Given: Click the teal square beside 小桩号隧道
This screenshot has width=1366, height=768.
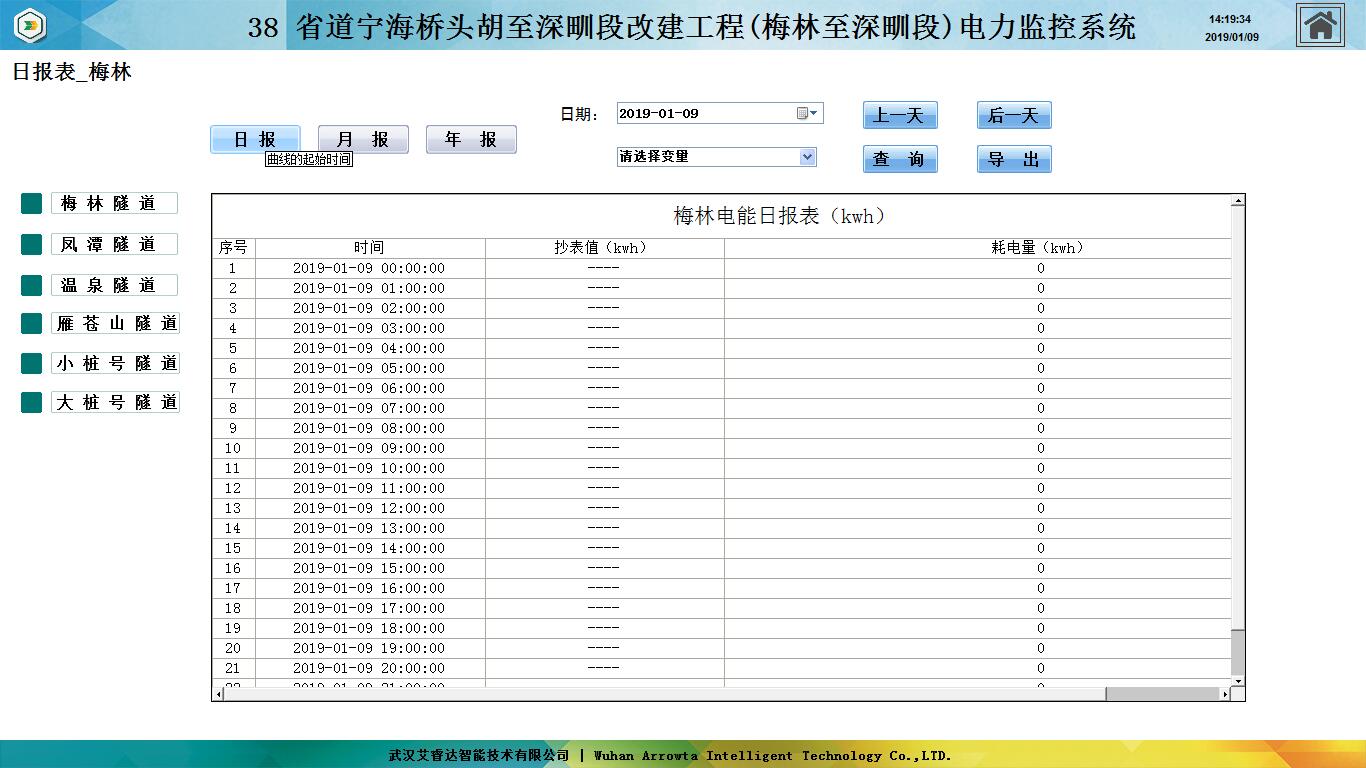Looking at the screenshot, I should point(31,363).
